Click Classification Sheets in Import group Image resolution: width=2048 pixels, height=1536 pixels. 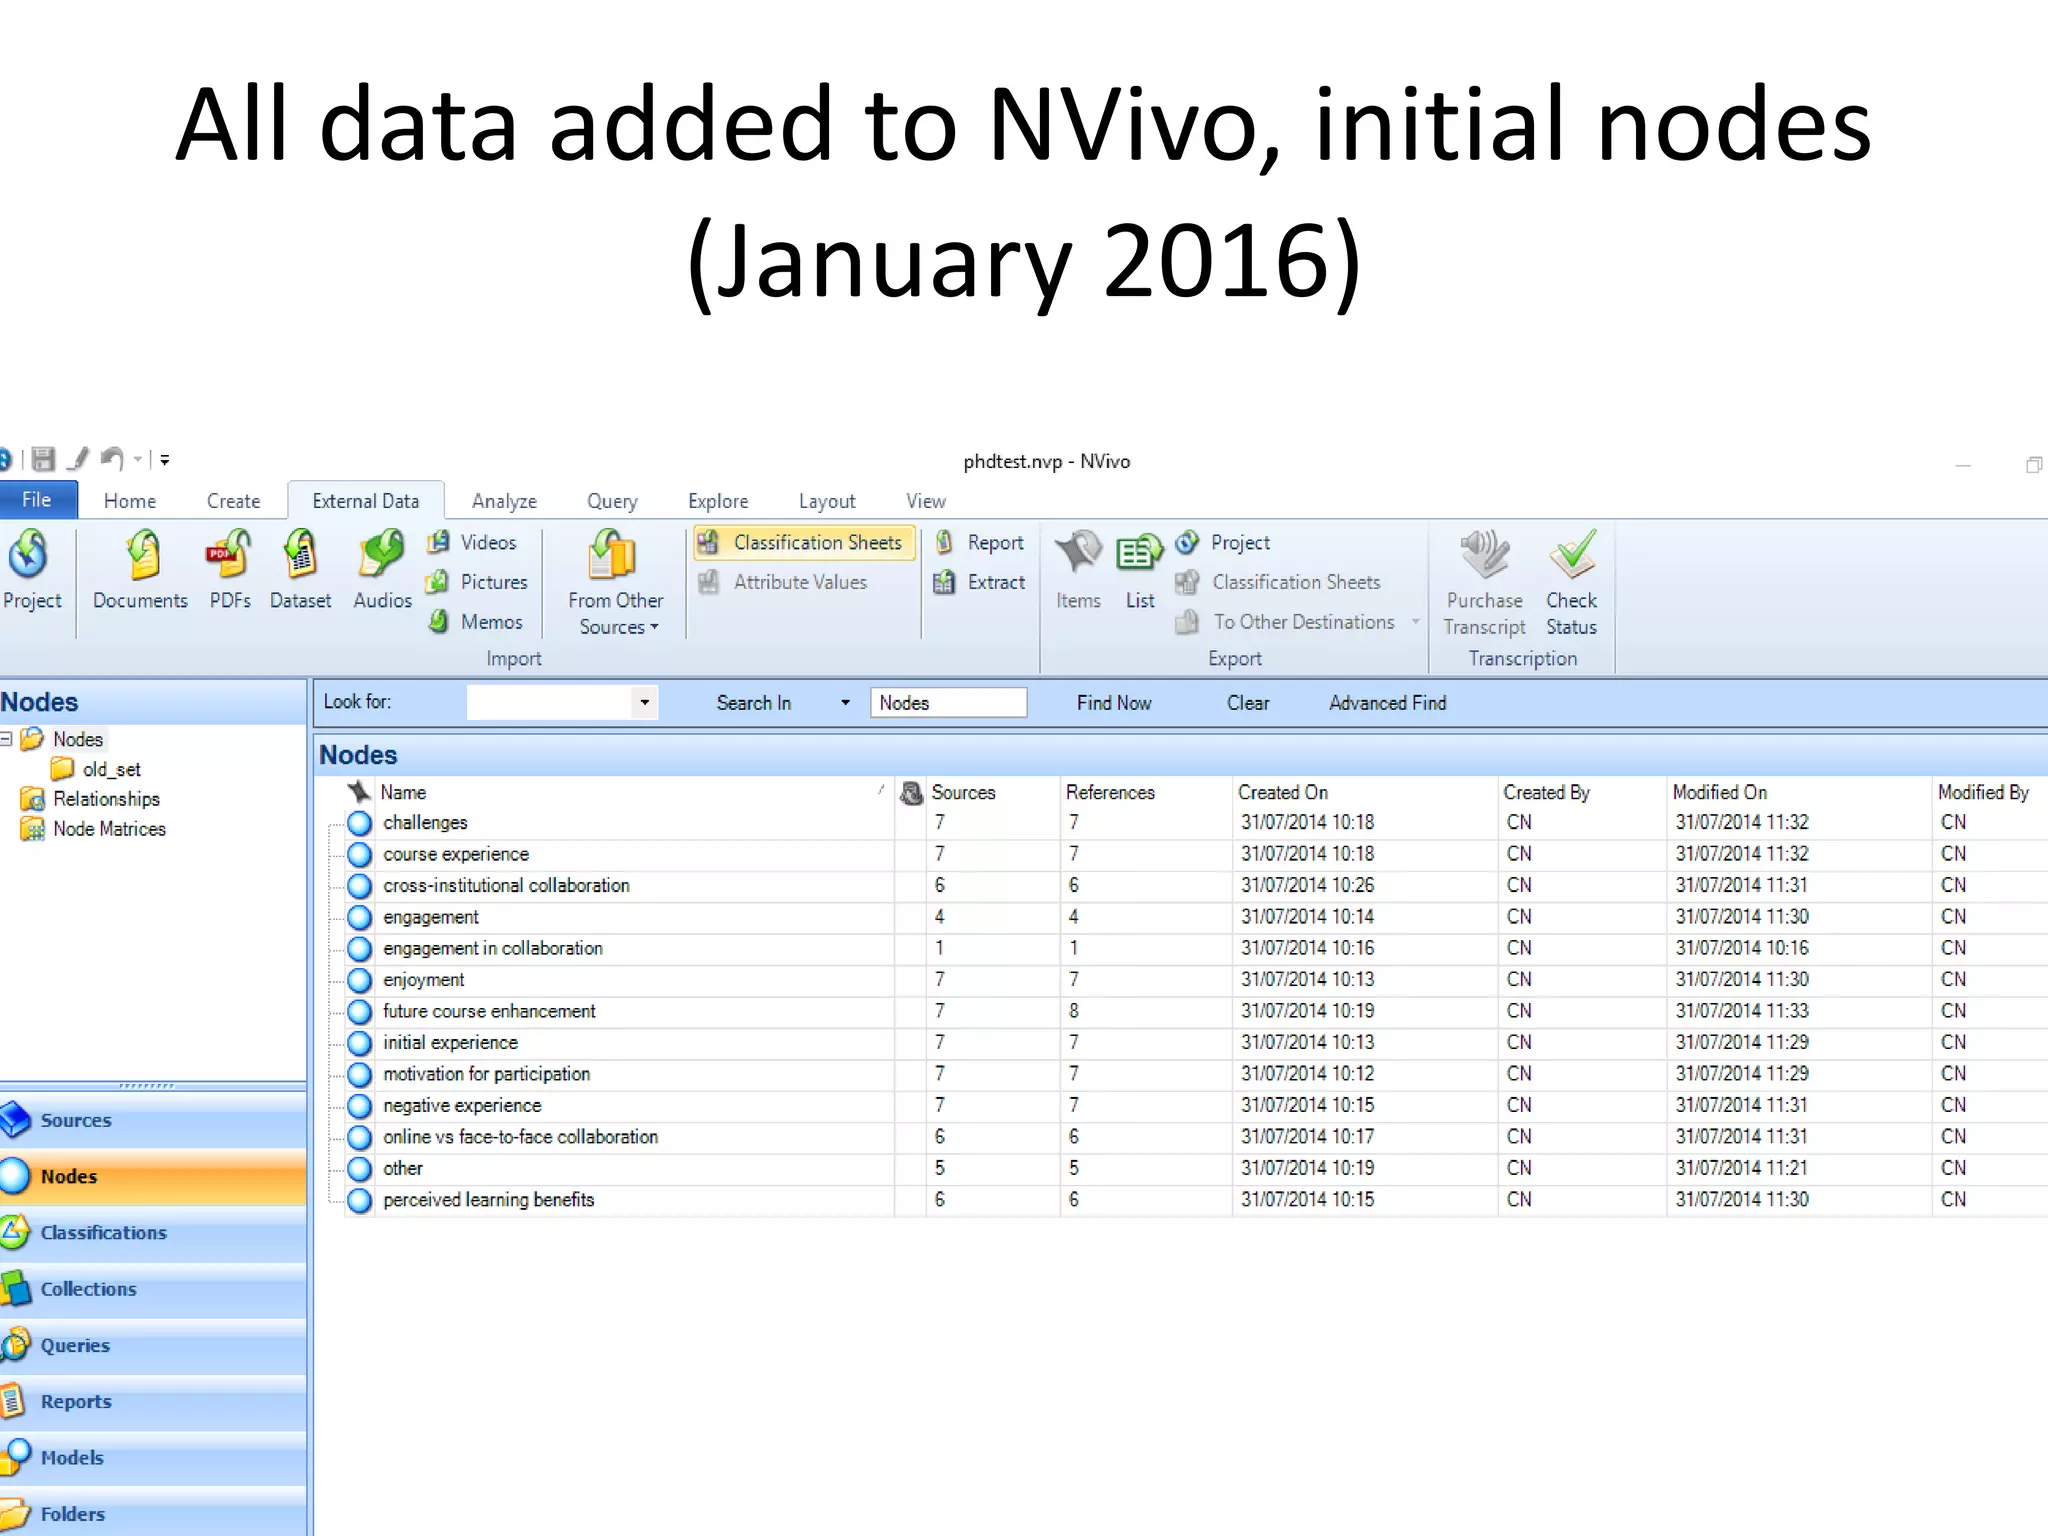click(803, 542)
